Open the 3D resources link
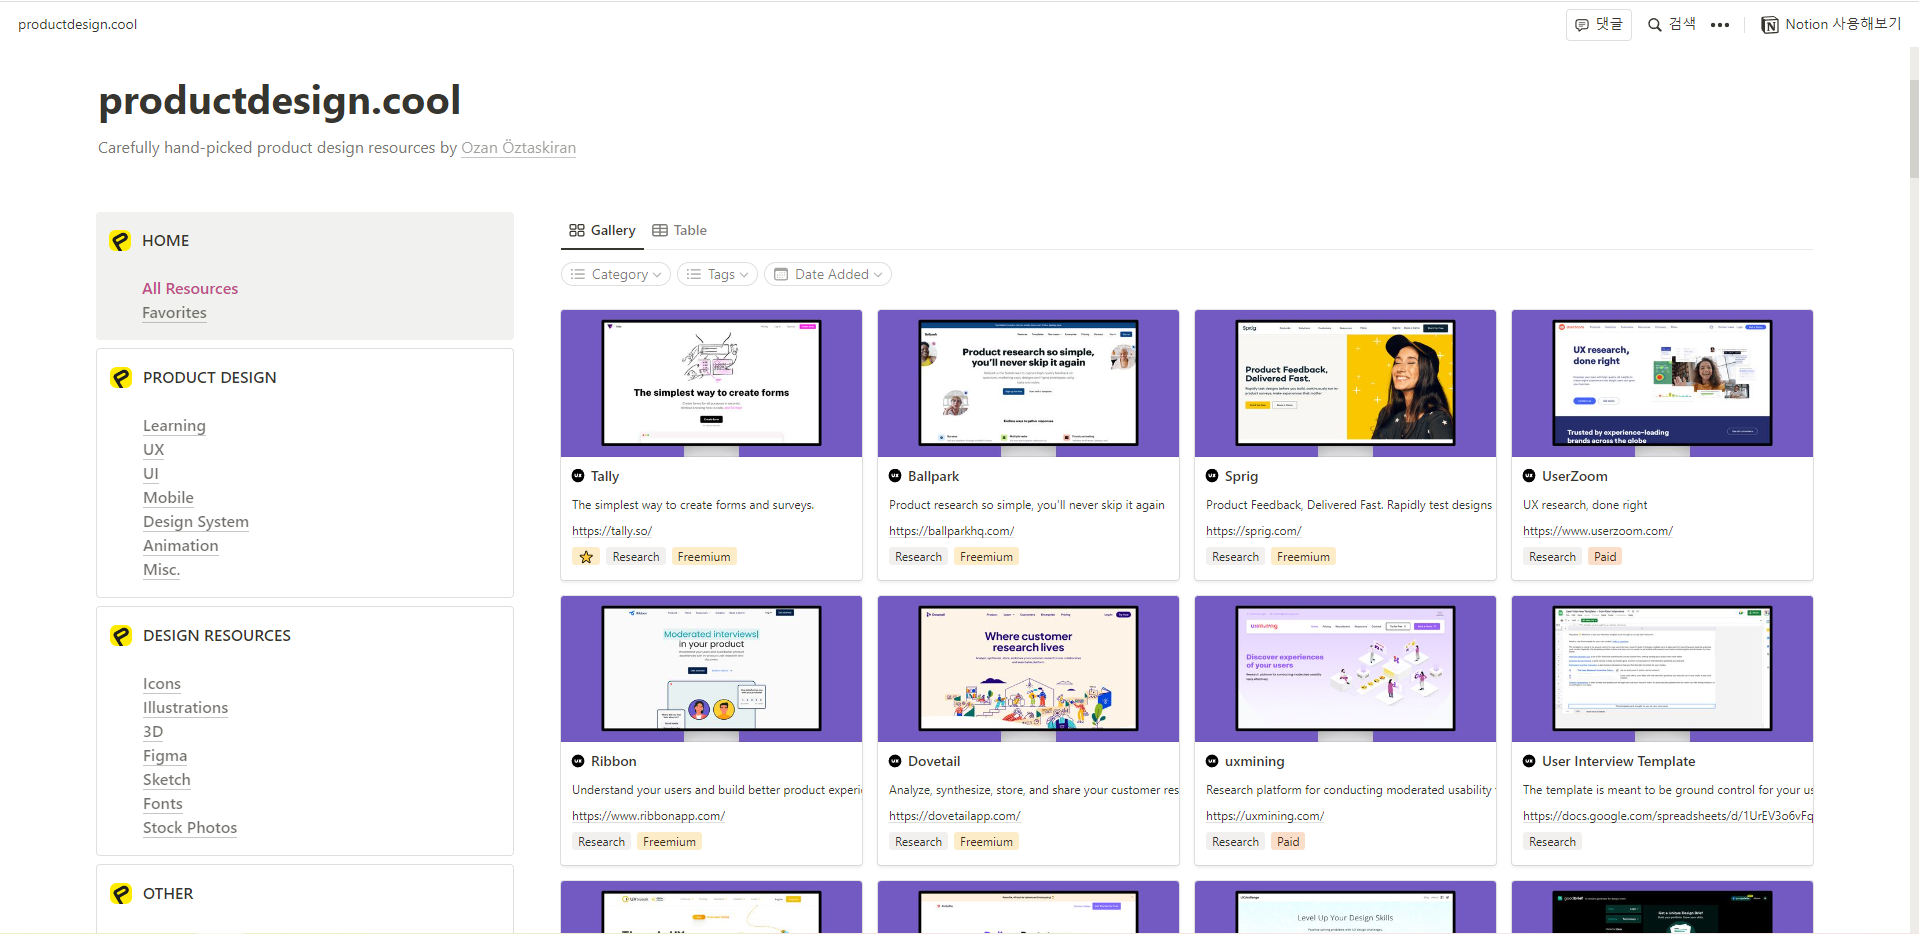Image resolution: width=1919 pixels, height=934 pixels. [153, 732]
